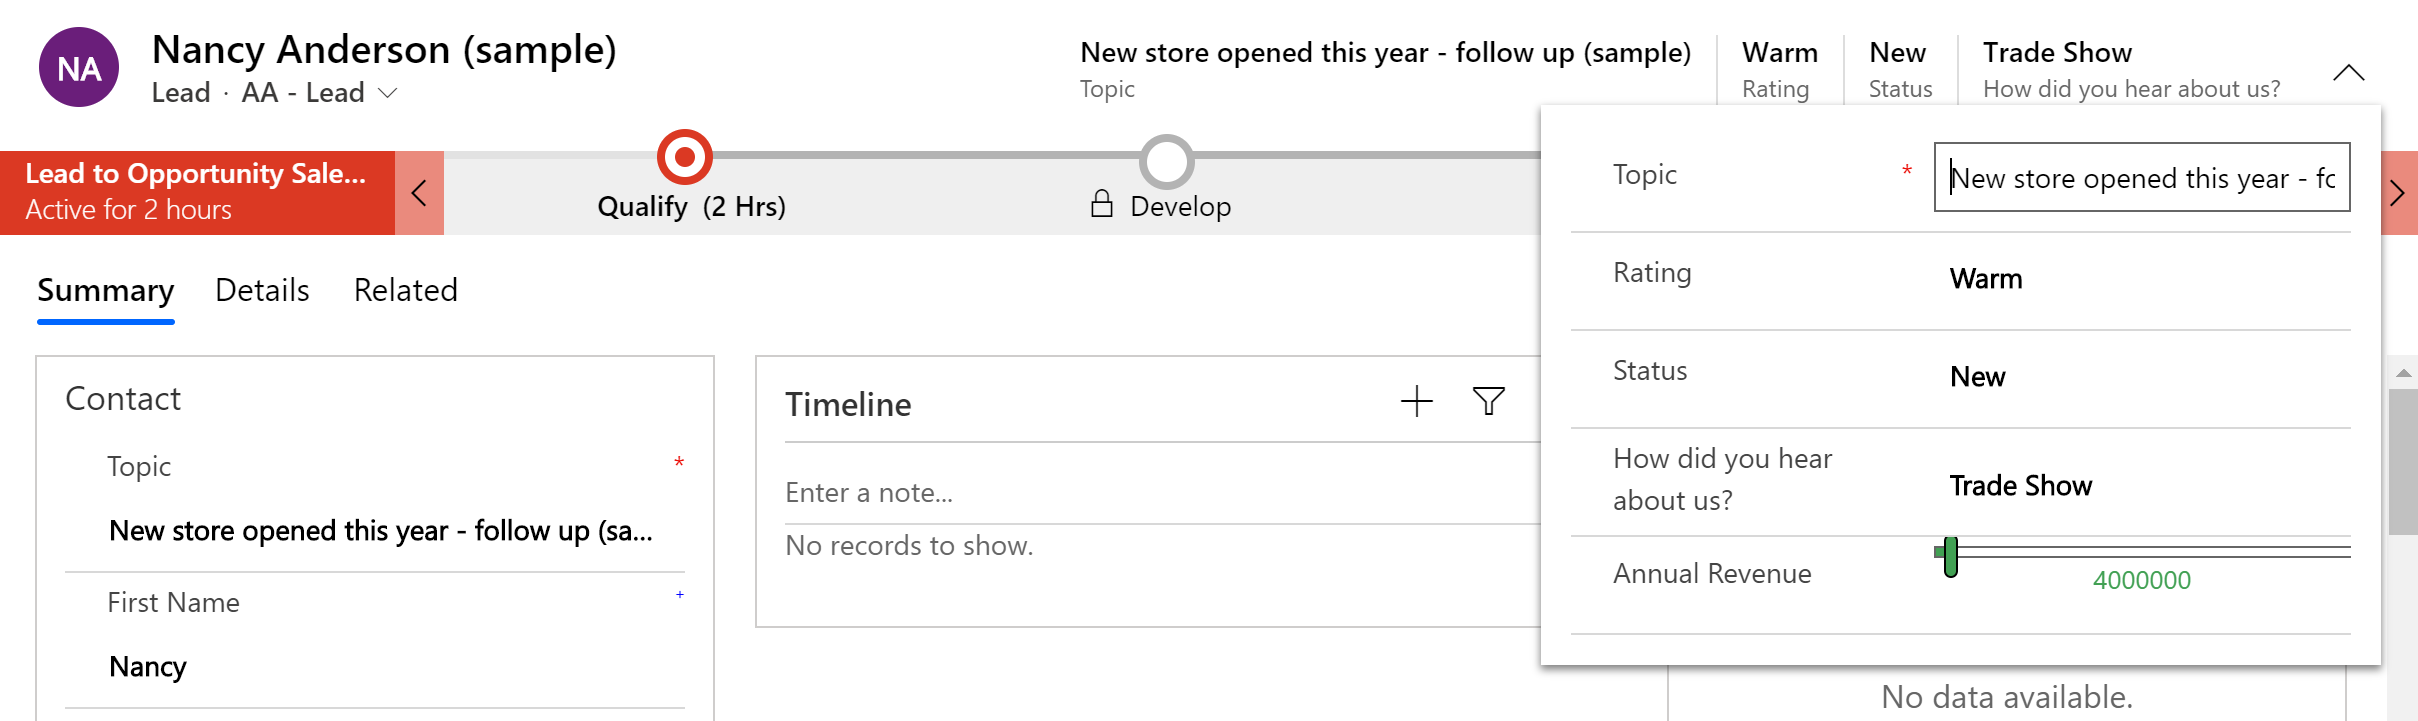Change the Trade Show source dropdown

(x=2140, y=486)
